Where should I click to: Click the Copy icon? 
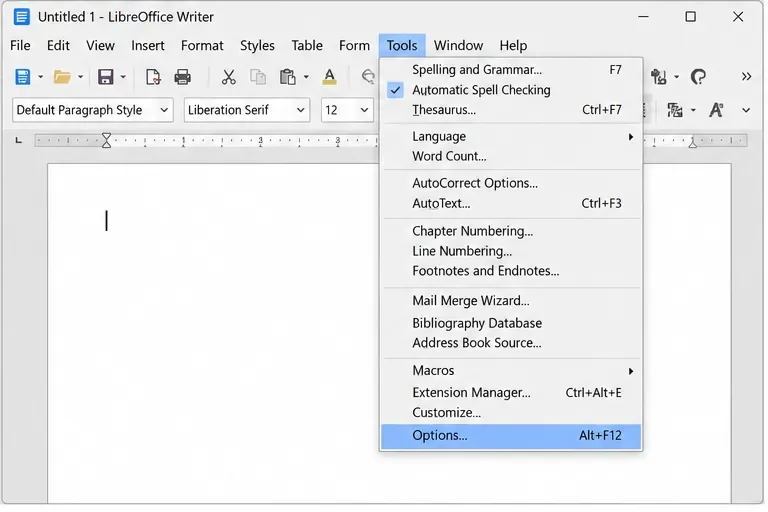coord(258,77)
